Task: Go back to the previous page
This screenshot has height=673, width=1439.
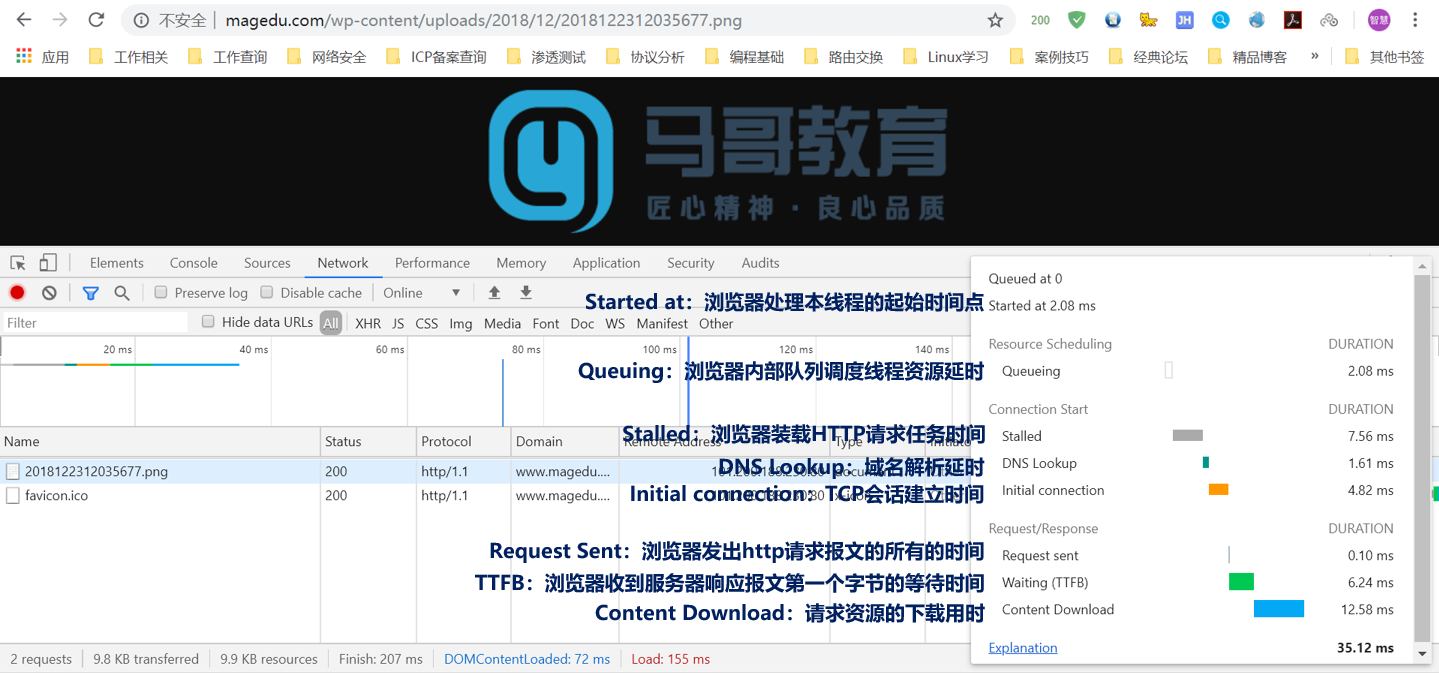Action: point(24,20)
